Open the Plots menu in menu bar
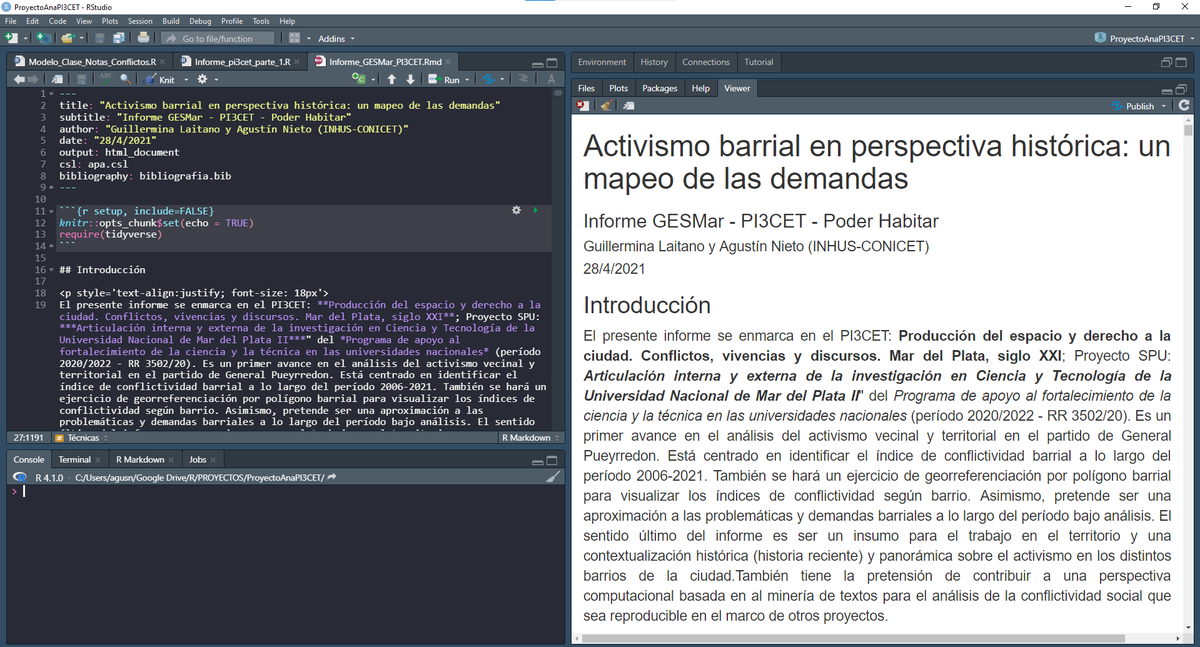This screenshot has height=647, width=1200. click(109, 20)
